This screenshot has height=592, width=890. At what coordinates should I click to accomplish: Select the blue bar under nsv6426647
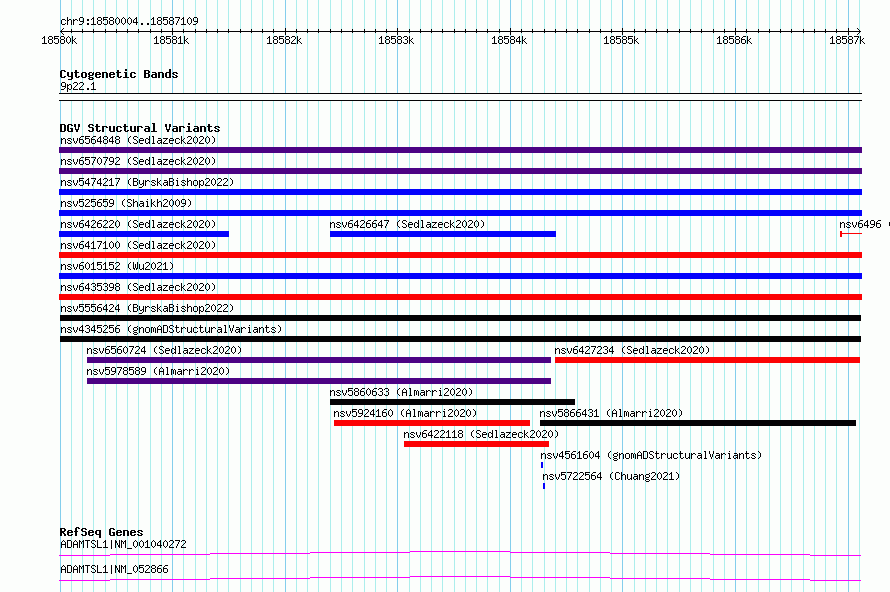click(443, 234)
